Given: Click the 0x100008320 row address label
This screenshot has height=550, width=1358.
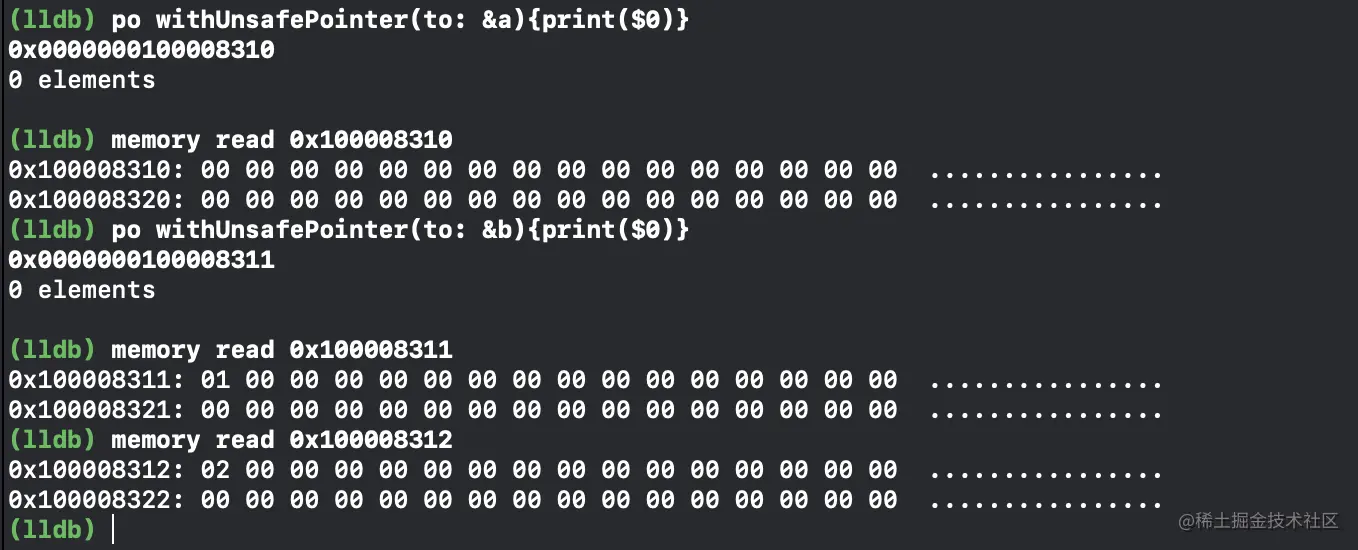Looking at the screenshot, I should [97, 200].
